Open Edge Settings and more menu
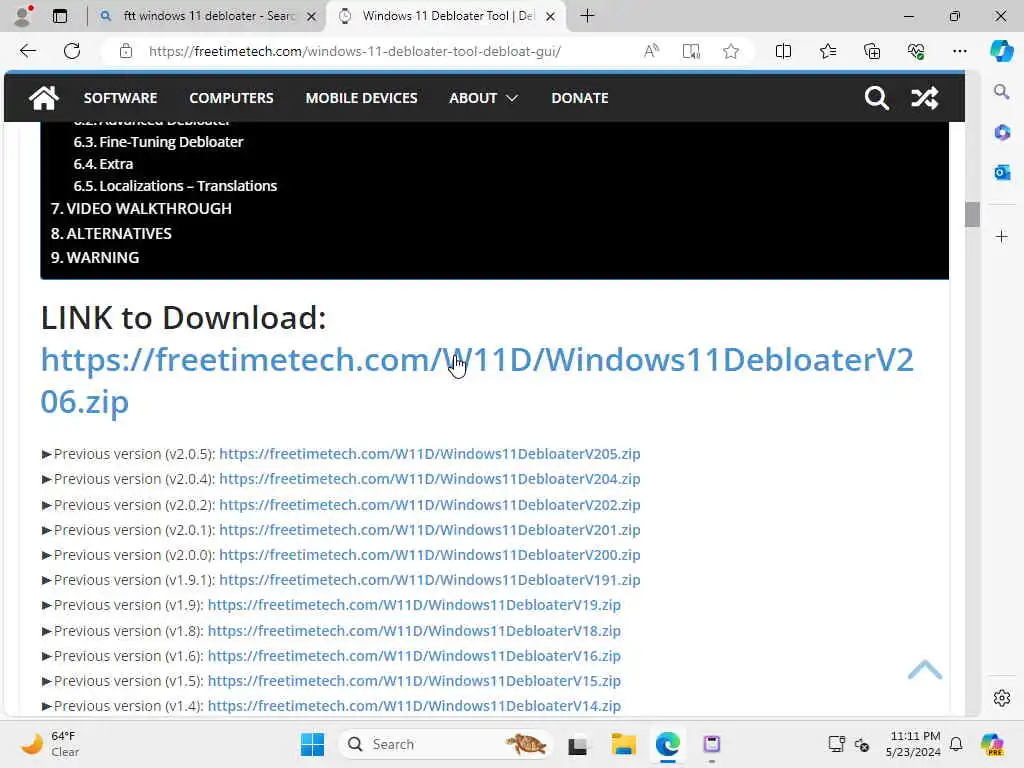This screenshot has width=1024, height=768. pyautogui.click(x=959, y=51)
